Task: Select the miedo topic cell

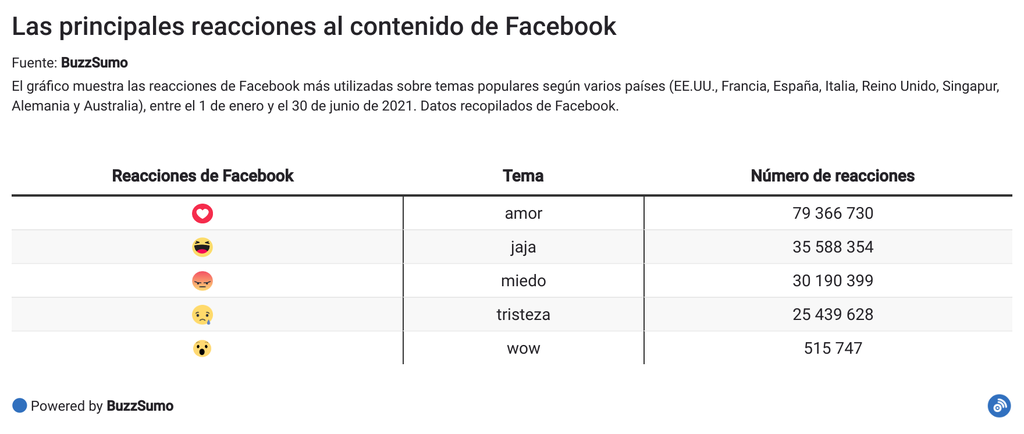Action: pyautogui.click(x=523, y=281)
